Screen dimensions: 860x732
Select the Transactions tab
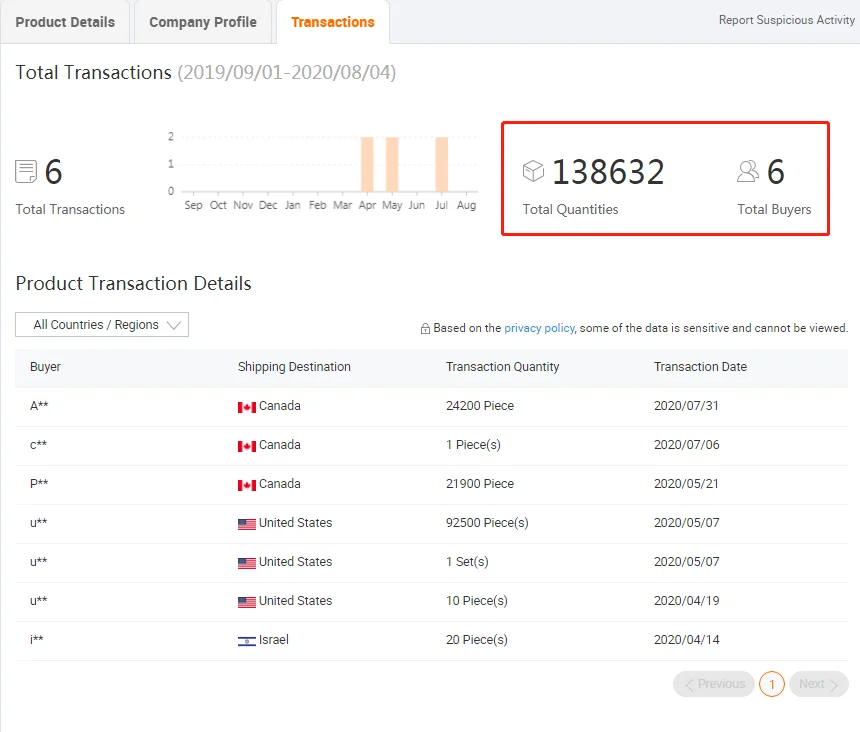(x=333, y=22)
